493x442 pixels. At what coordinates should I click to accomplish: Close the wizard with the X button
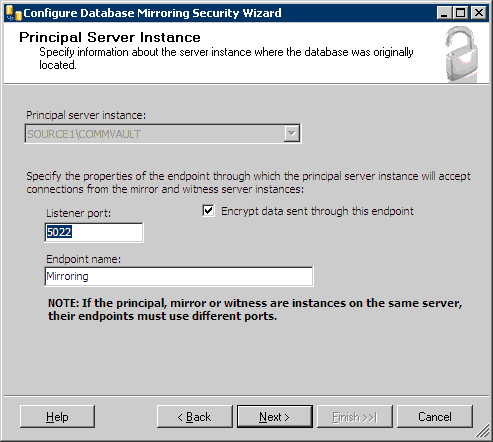pos(479,13)
